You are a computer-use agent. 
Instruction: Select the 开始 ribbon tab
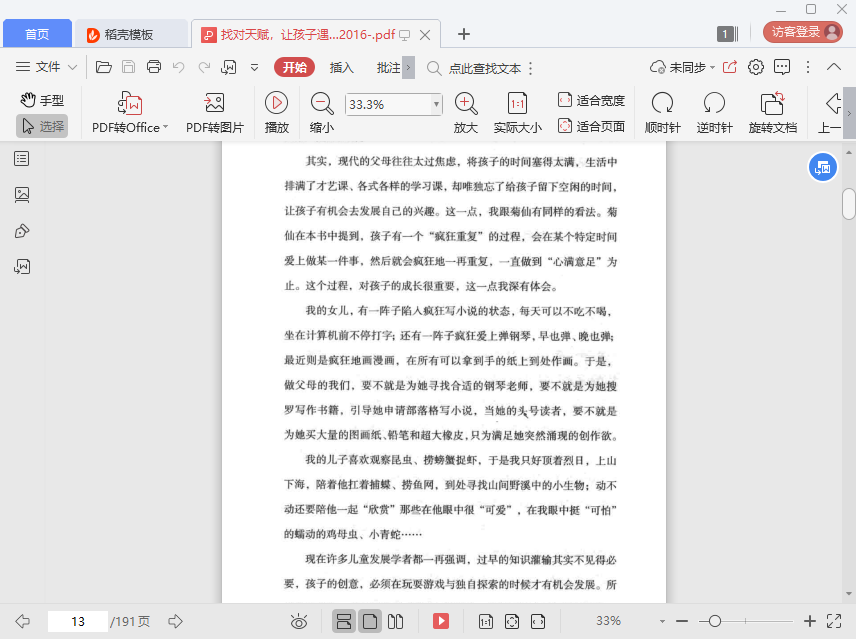[294, 67]
